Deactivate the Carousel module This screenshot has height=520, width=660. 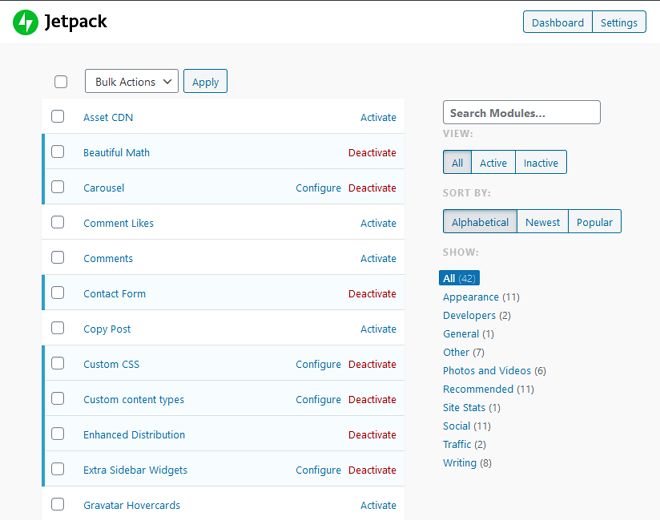372,188
